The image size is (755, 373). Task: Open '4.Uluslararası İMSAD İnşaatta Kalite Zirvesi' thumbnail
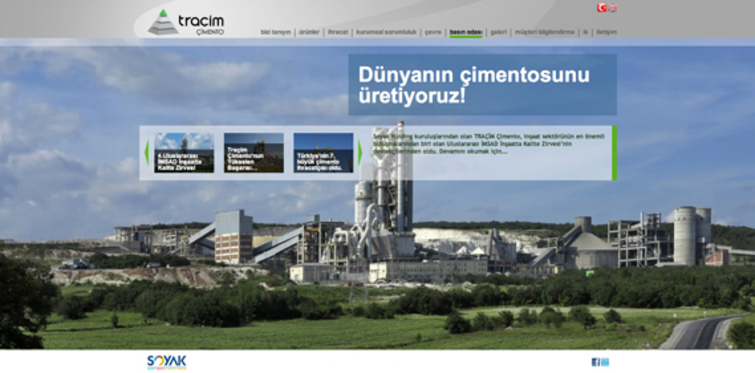[x=184, y=153]
